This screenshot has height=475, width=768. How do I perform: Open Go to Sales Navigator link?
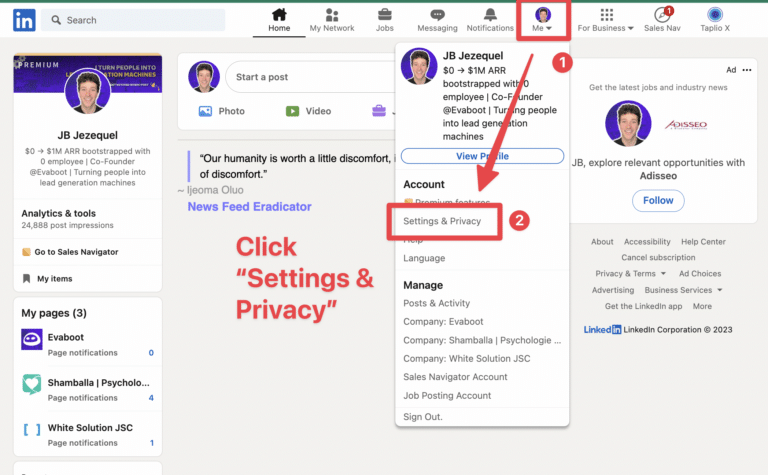(x=76, y=252)
